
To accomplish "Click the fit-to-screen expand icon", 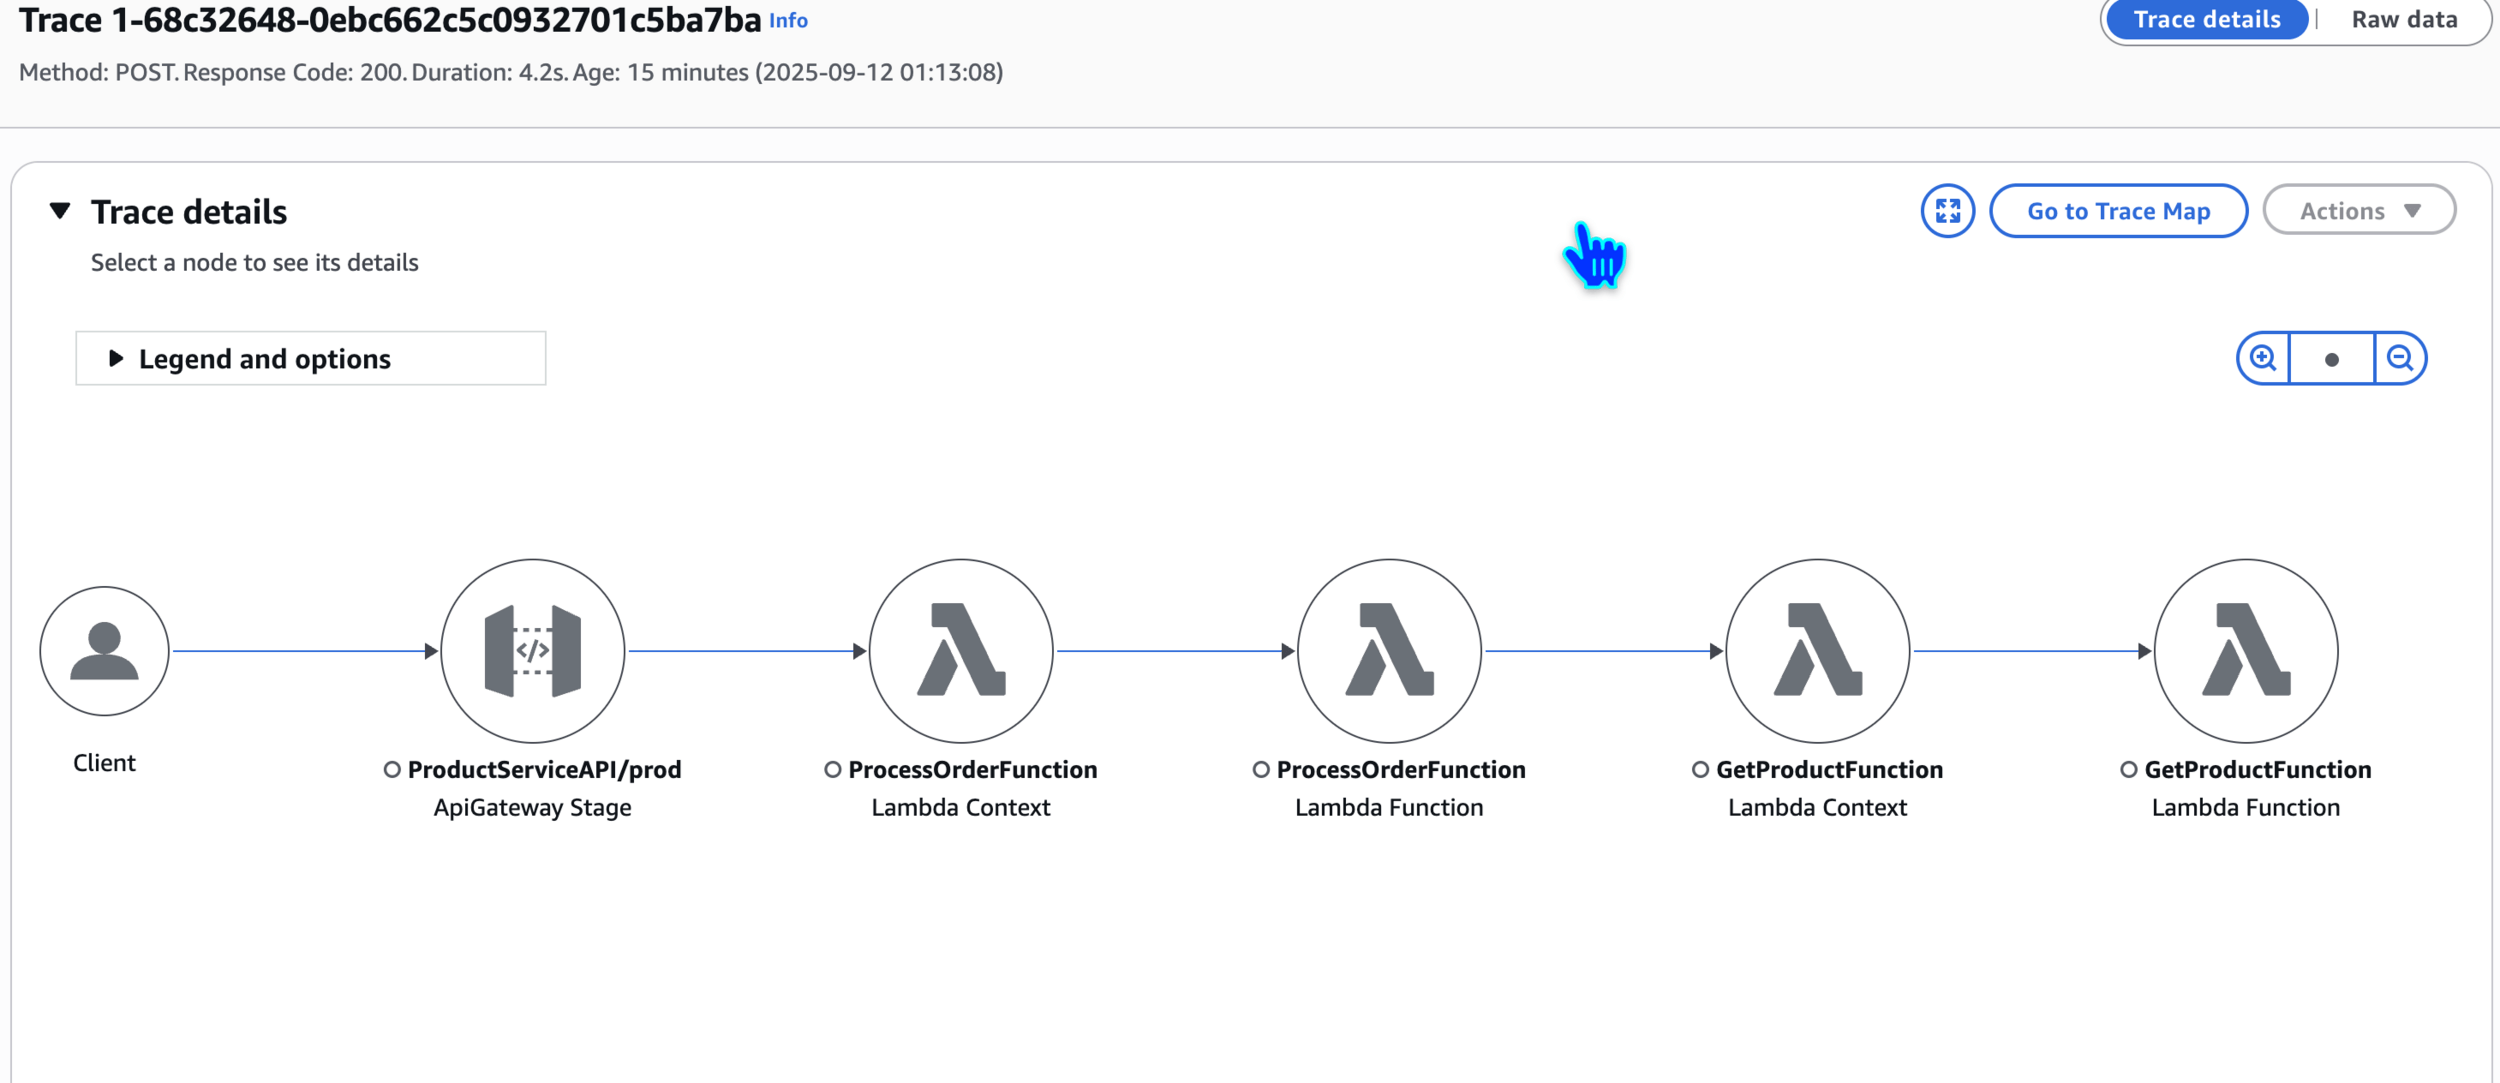I will pos(1947,211).
